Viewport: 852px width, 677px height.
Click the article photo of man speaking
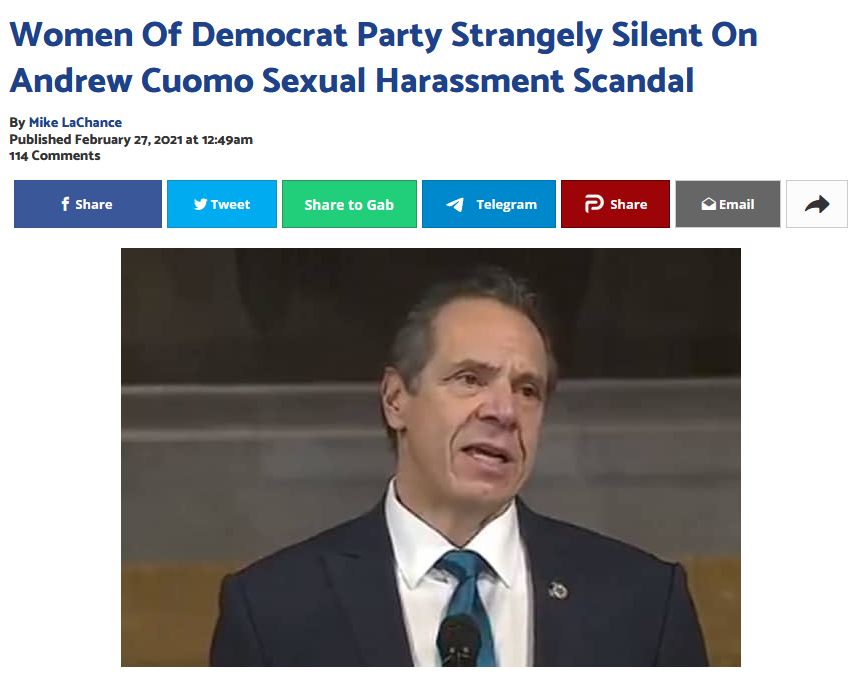point(430,457)
